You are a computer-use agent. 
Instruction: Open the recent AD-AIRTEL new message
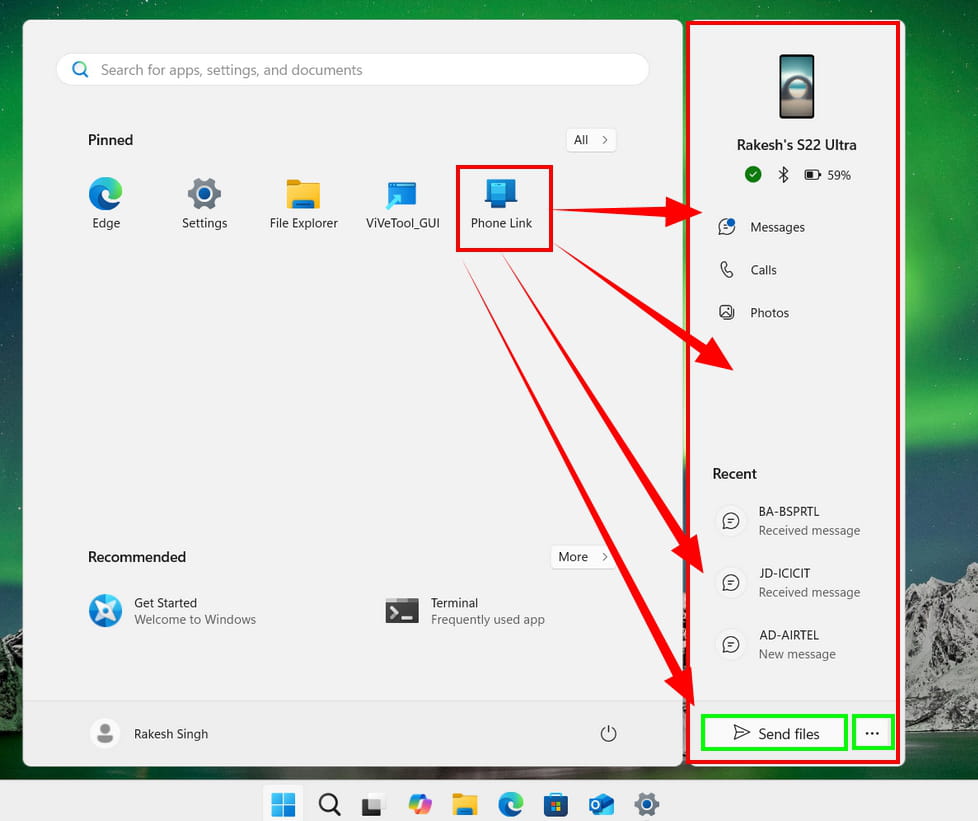click(796, 644)
